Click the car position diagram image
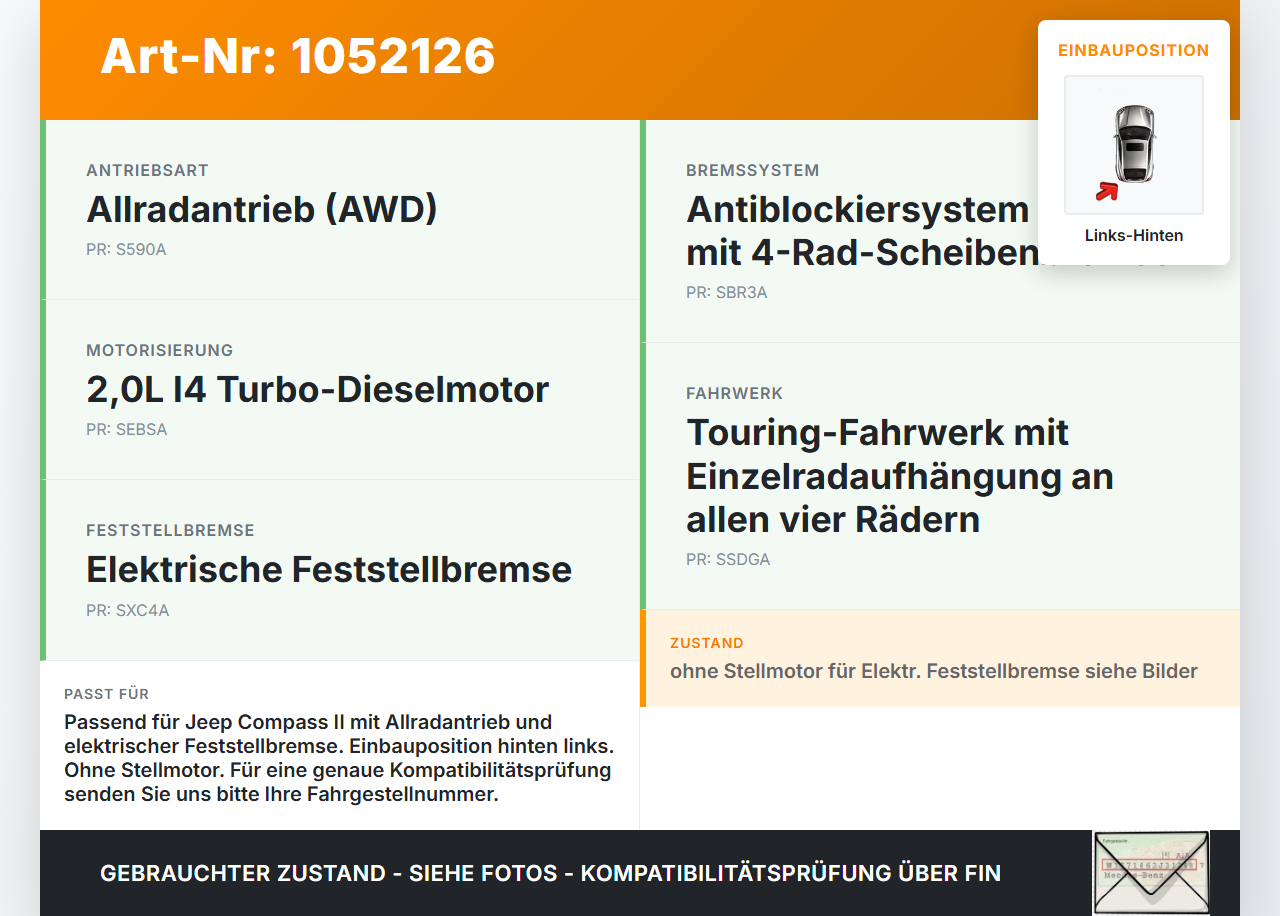Image resolution: width=1280 pixels, height=916 pixels. click(1134, 145)
